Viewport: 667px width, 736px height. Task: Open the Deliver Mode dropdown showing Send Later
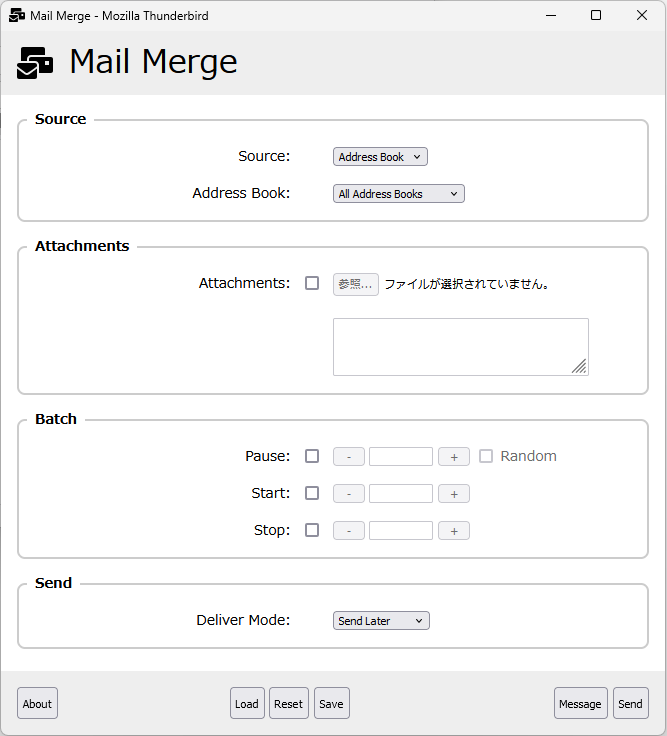click(380, 621)
